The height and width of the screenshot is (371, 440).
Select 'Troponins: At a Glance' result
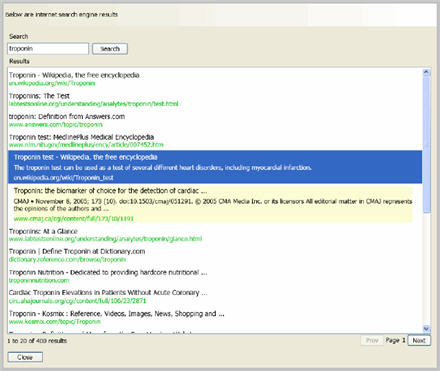pos(43,231)
